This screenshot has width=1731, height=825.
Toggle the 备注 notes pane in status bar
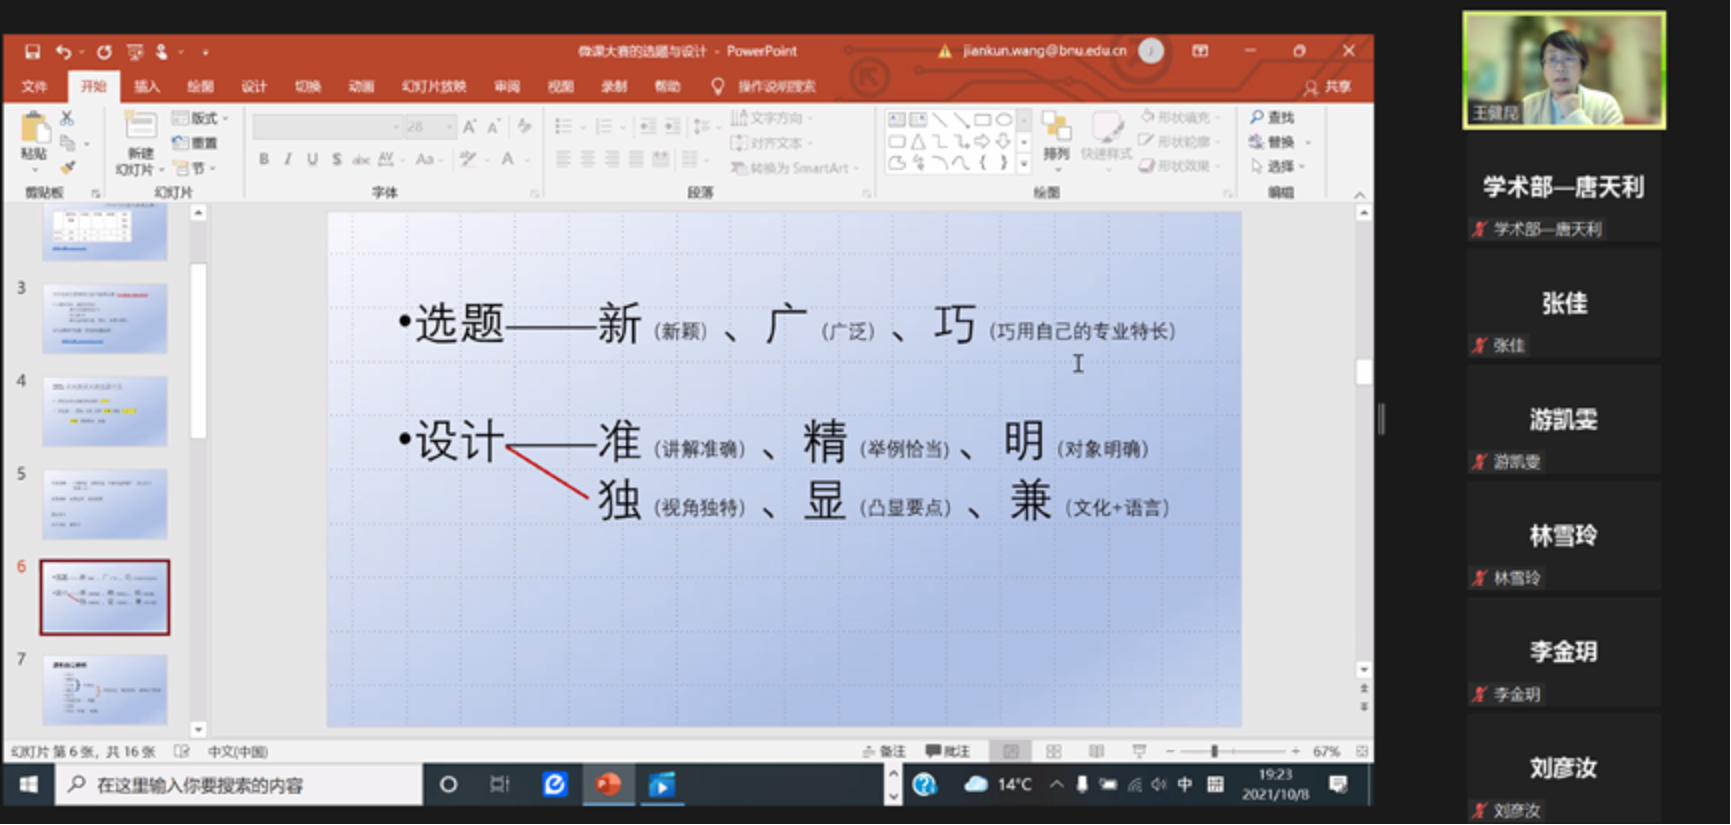tap(884, 751)
